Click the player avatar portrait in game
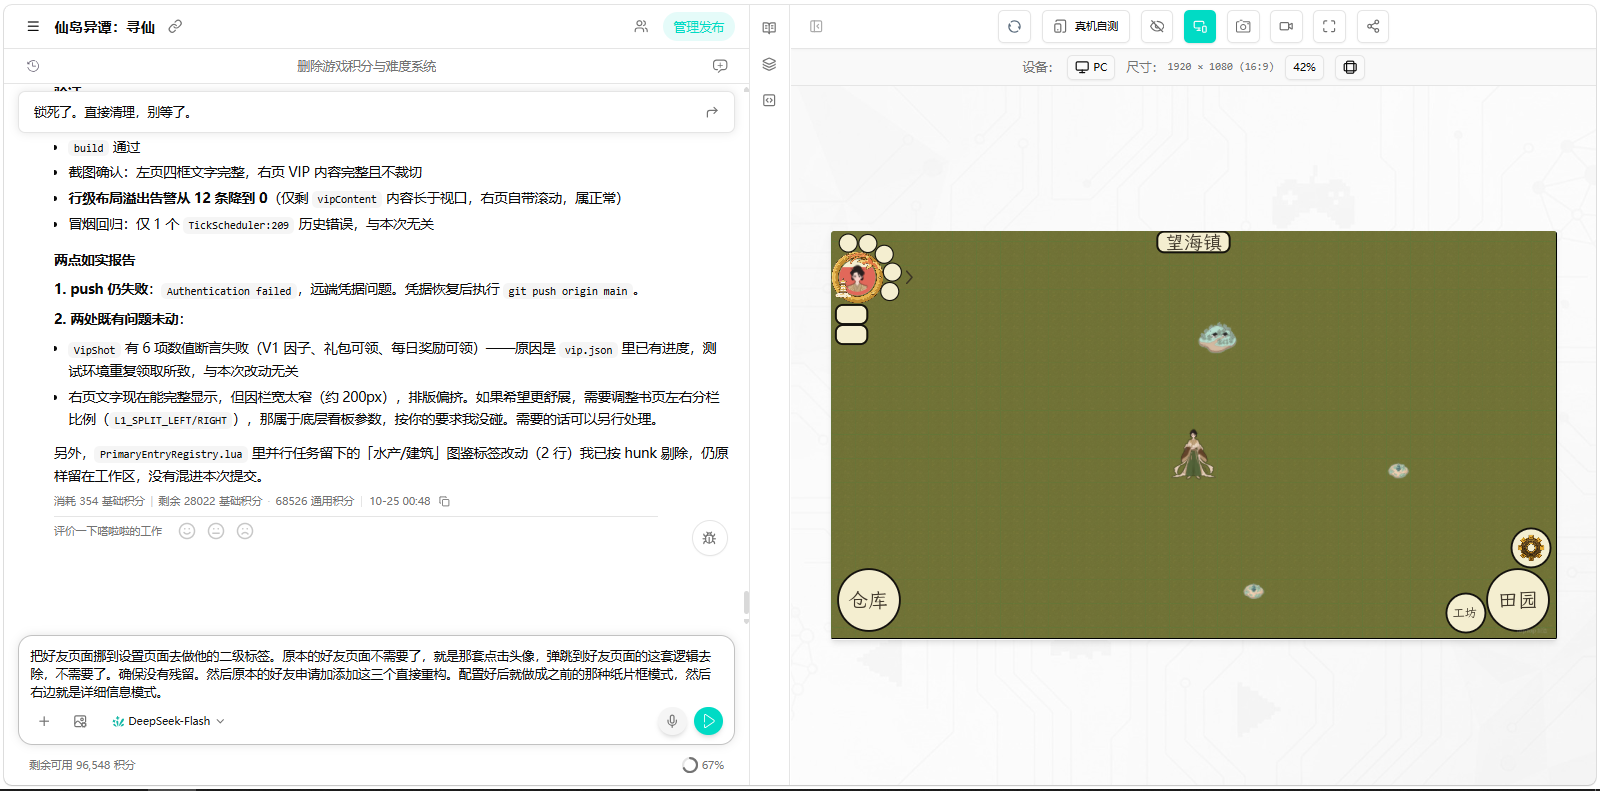The image size is (1600, 791). coord(857,277)
